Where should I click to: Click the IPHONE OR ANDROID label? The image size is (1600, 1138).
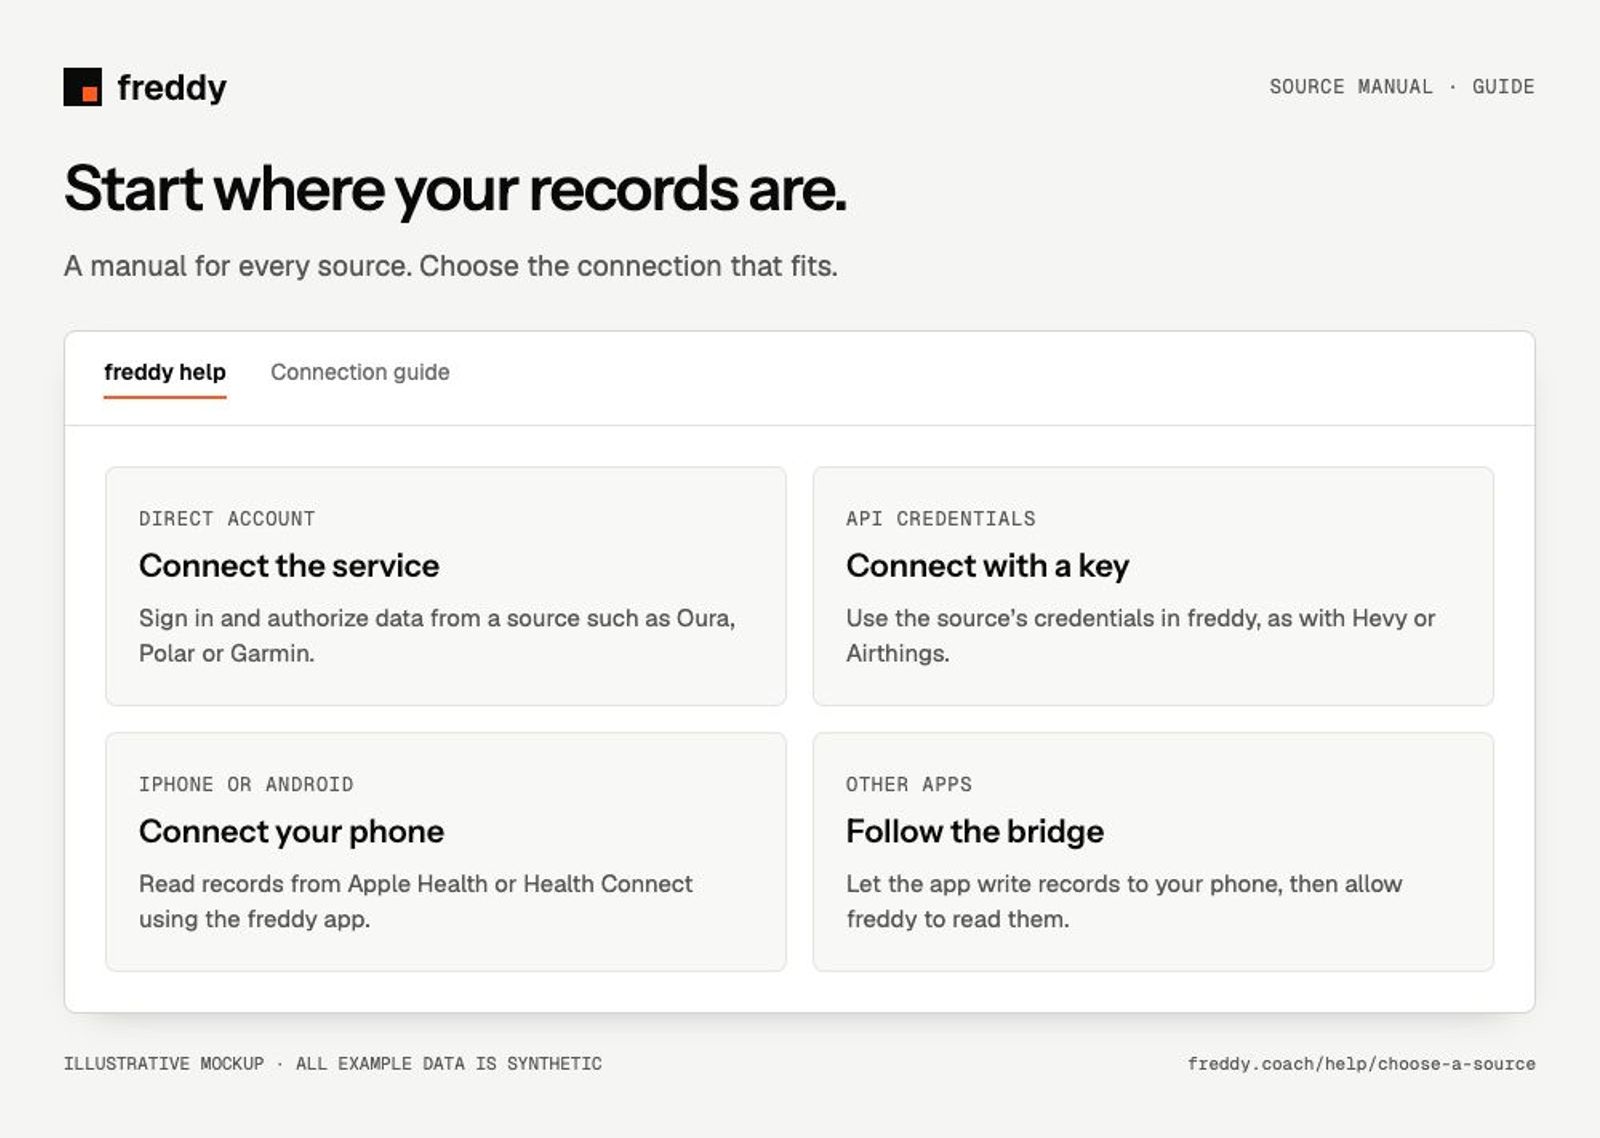pyautogui.click(x=246, y=785)
